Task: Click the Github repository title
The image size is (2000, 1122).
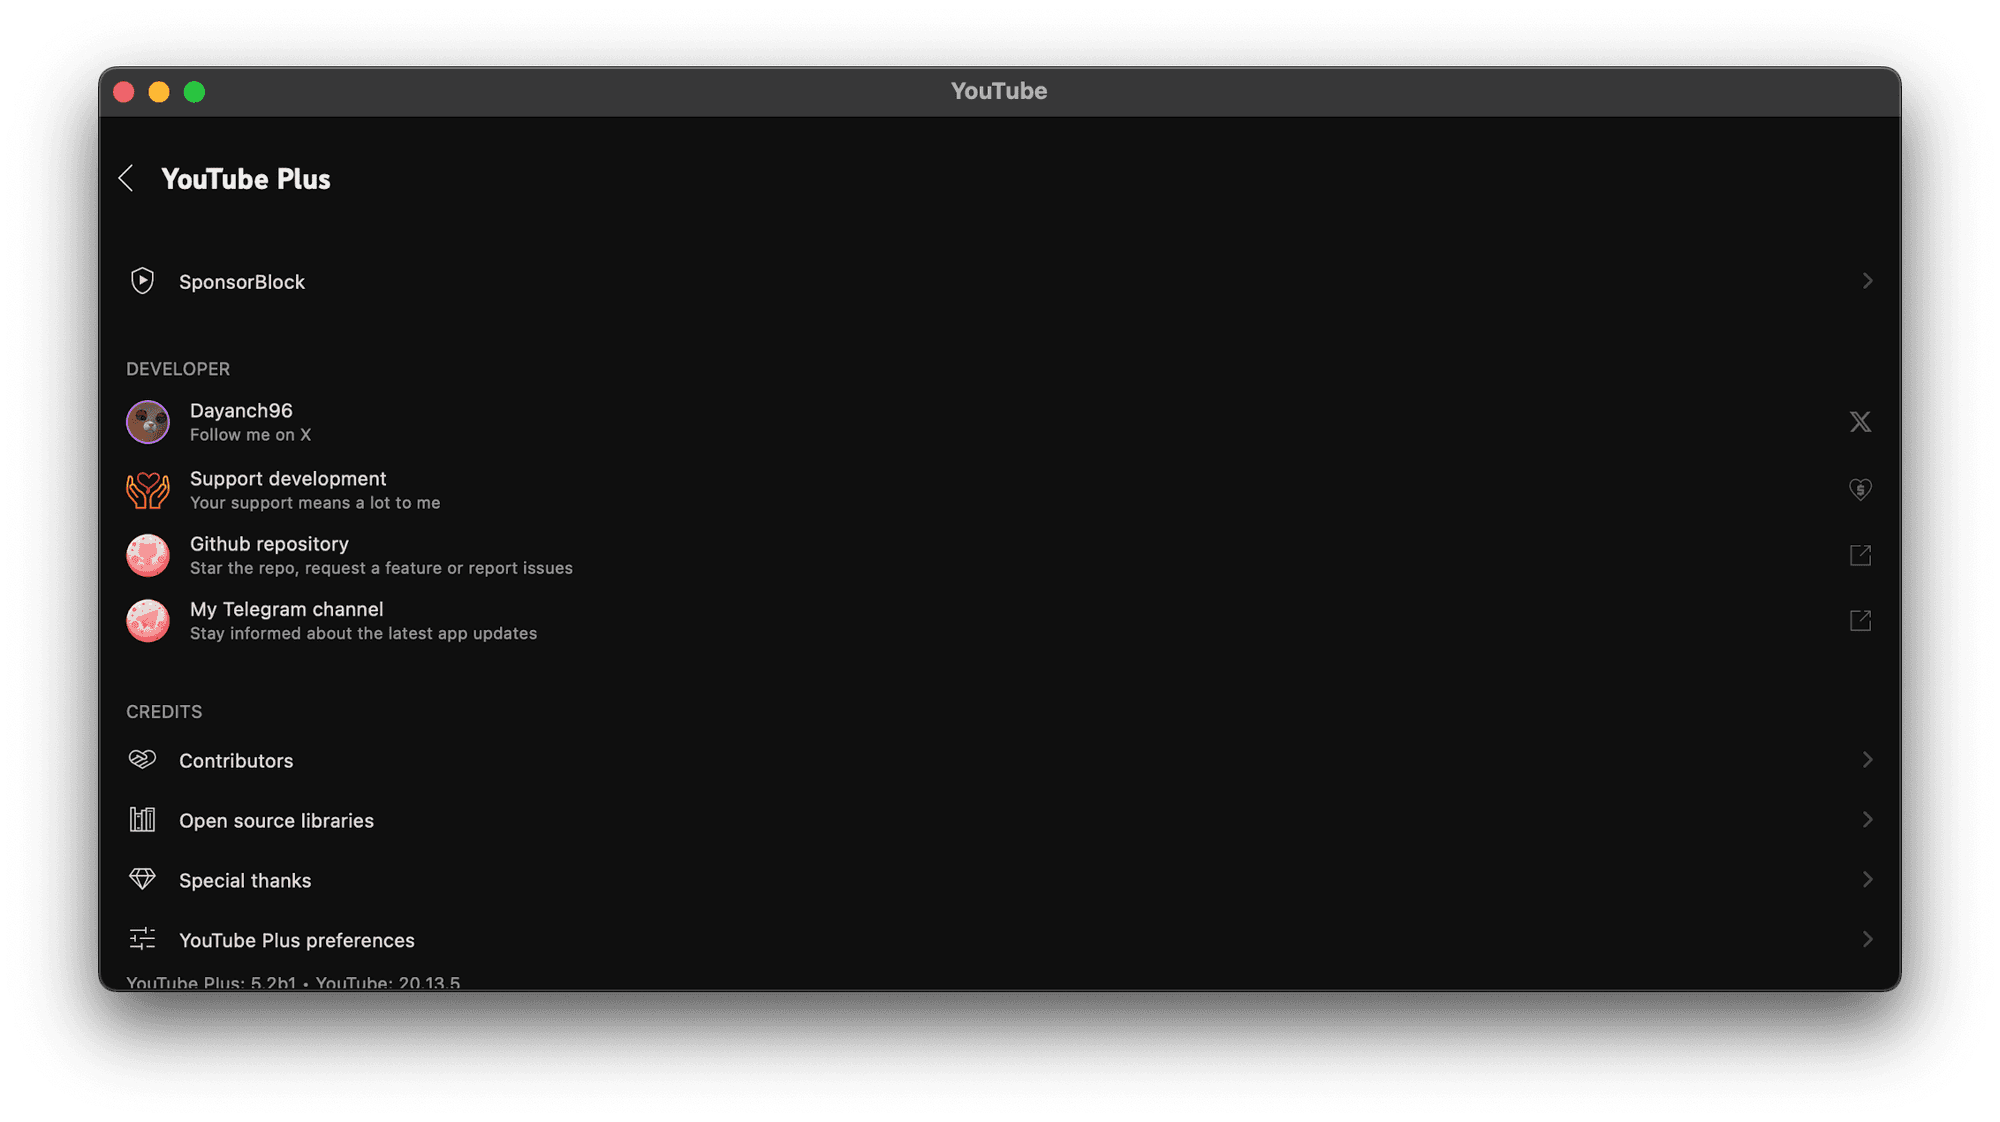Action: coord(269,544)
